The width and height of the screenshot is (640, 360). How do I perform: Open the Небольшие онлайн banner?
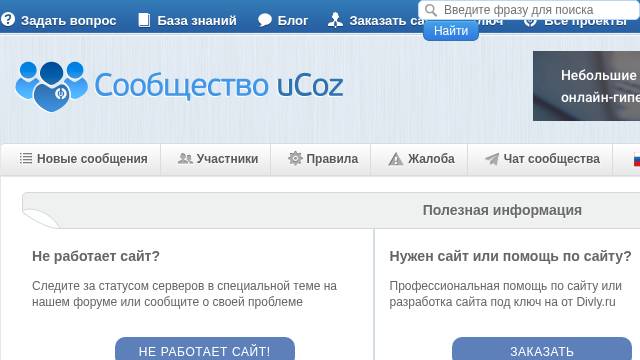click(x=587, y=86)
